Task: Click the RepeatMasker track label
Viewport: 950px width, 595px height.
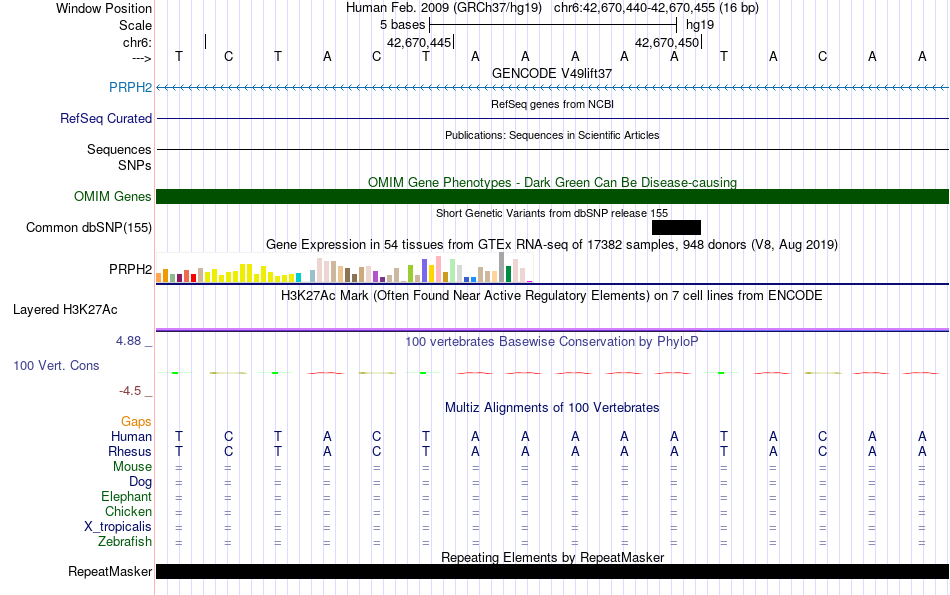Action: pos(110,571)
